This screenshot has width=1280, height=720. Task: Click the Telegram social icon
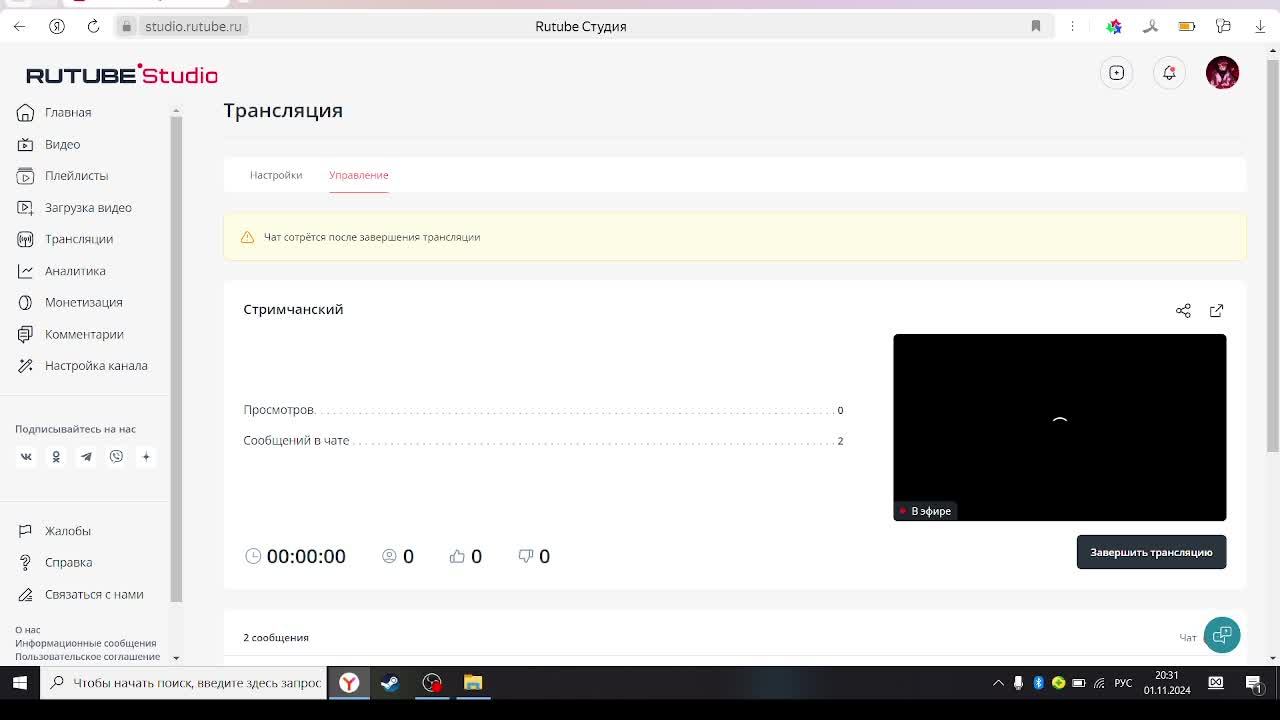(86, 457)
